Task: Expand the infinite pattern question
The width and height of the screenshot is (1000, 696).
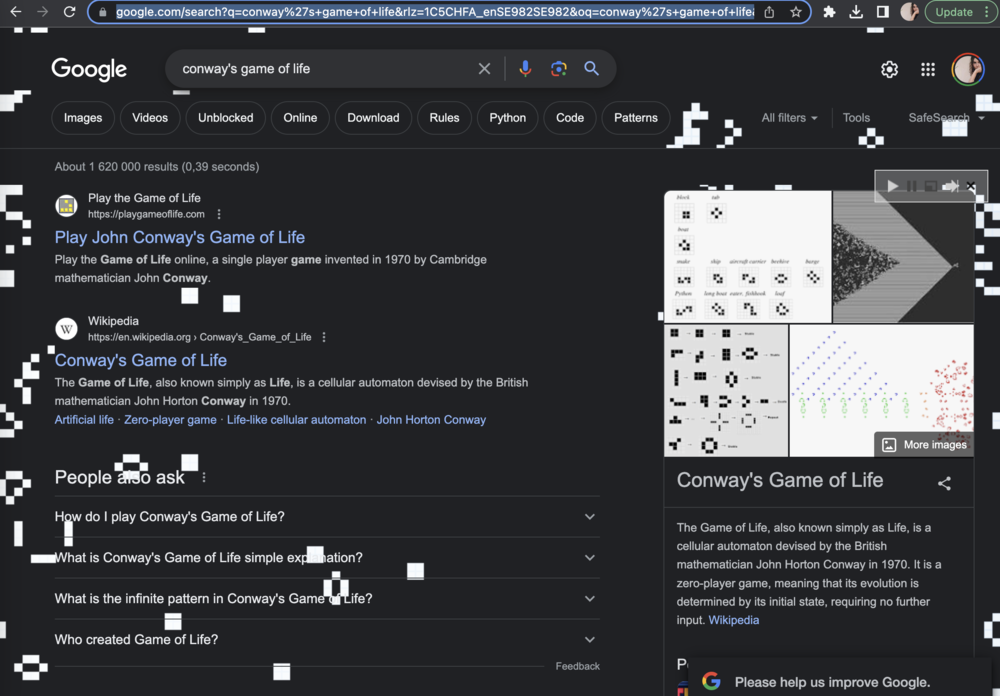Action: [x=327, y=598]
